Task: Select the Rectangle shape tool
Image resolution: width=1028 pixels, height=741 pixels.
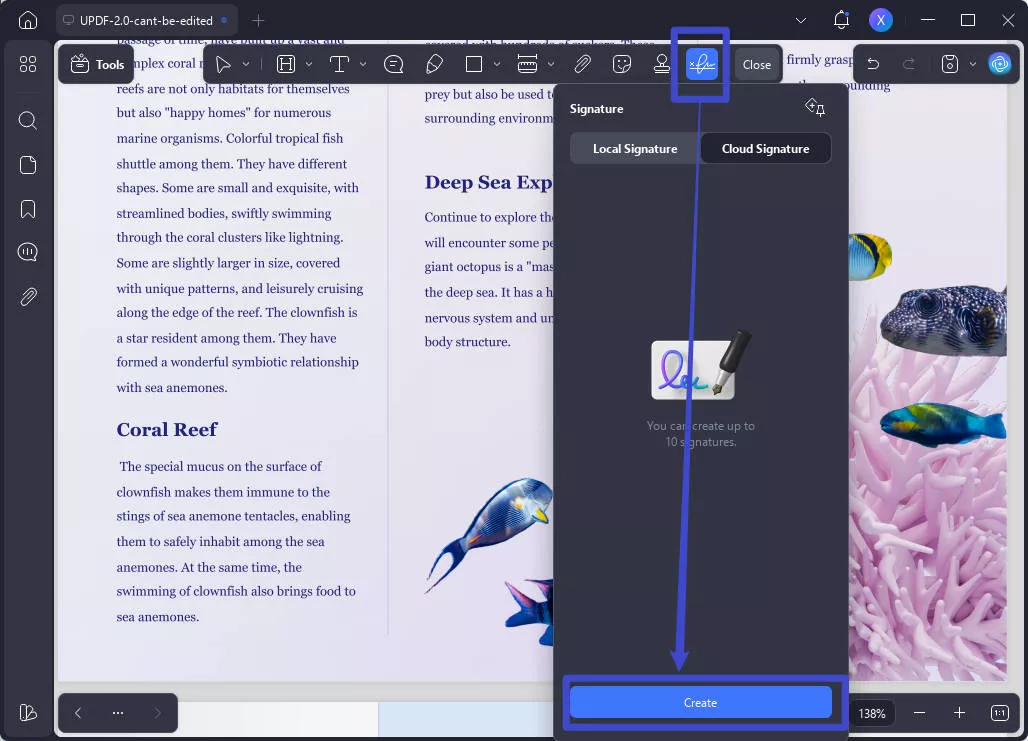Action: tap(474, 64)
